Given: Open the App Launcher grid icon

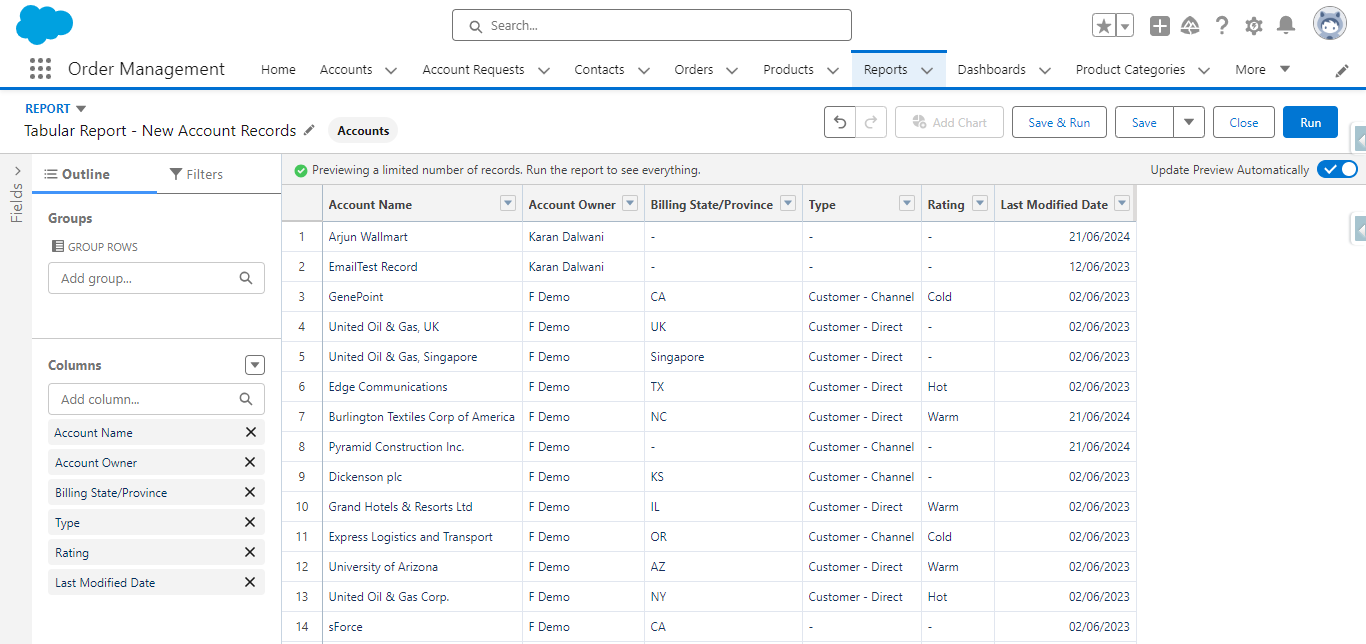Looking at the screenshot, I should click(40, 68).
